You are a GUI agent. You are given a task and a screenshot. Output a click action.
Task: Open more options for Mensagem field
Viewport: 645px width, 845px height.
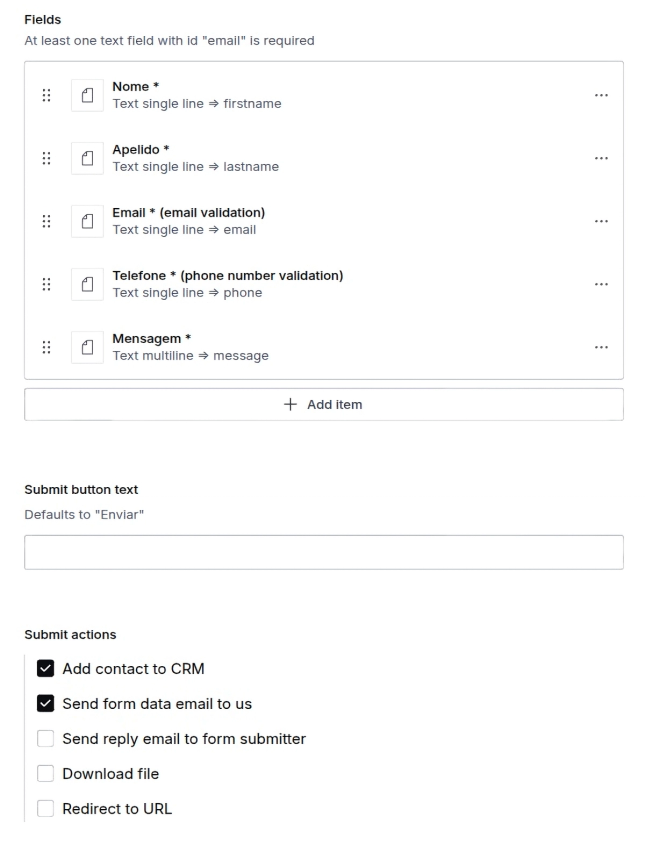tap(600, 347)
